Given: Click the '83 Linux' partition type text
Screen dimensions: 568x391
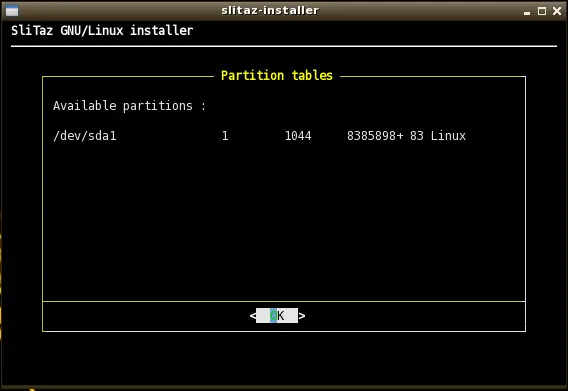Looking at the screenshot, I should (438, 136).
